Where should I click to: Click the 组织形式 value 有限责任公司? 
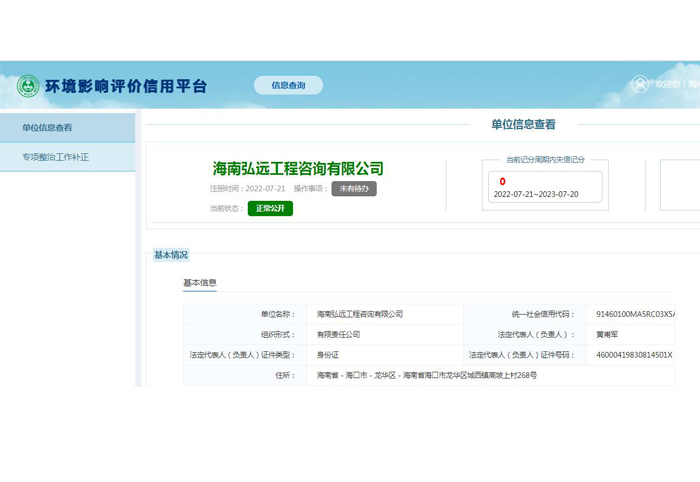tap(338, 335)
